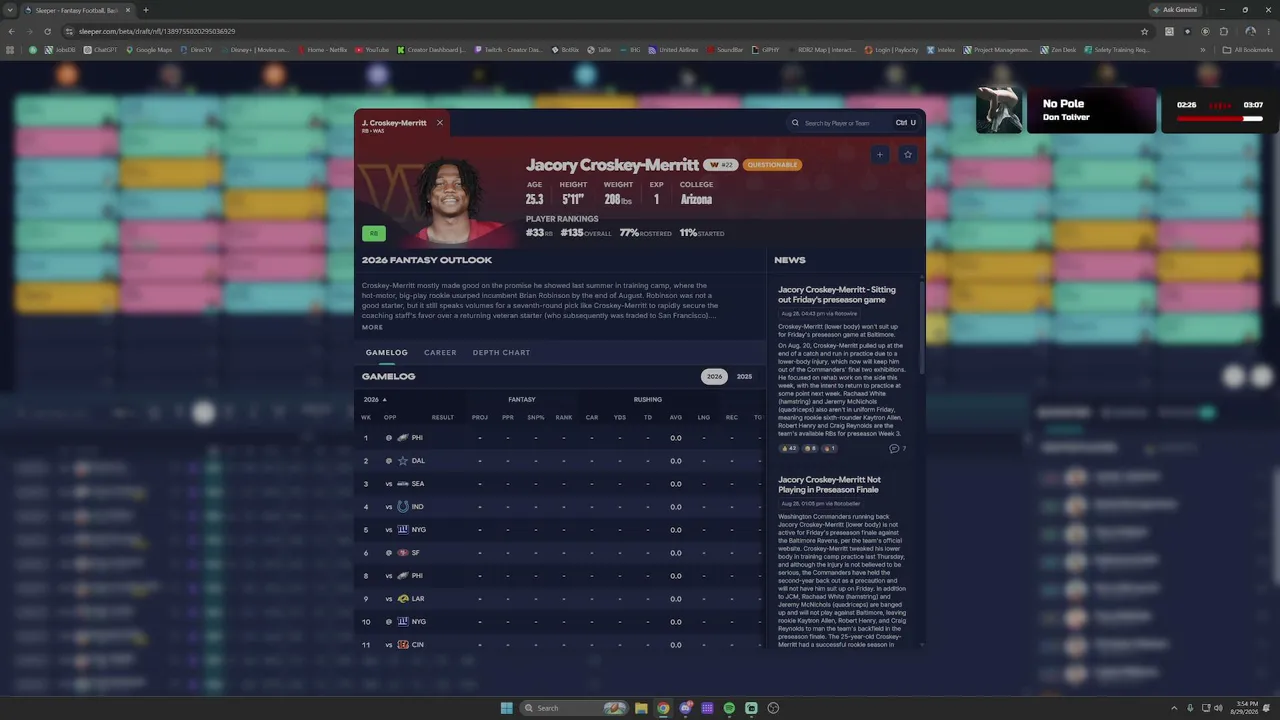Screen dimensions: 1280x720
Task: Click the Rams logo in week 9 row
Action: click(403, 599)
